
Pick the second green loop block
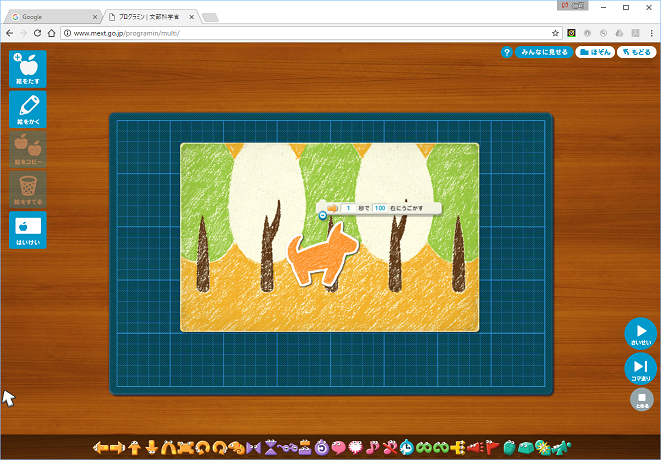(x=441, y=447)
